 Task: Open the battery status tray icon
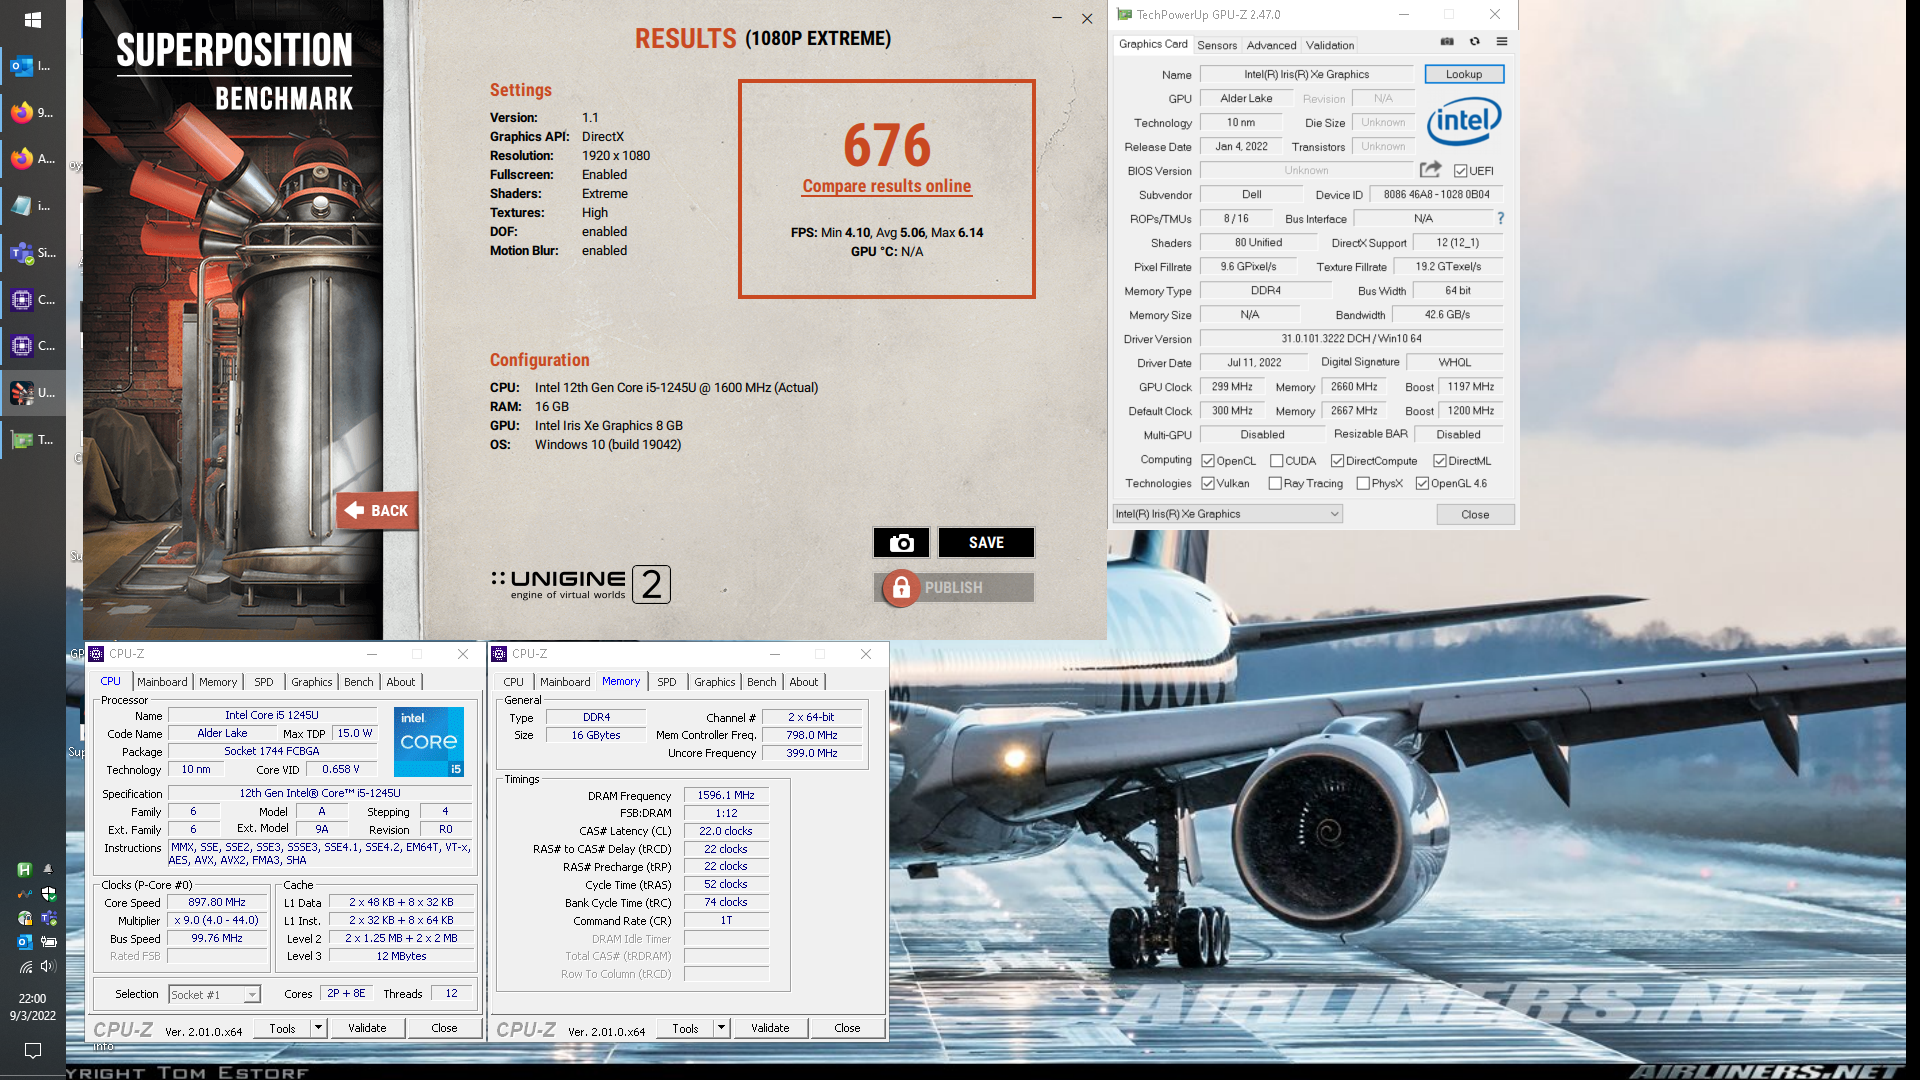(x=48, y=942)
